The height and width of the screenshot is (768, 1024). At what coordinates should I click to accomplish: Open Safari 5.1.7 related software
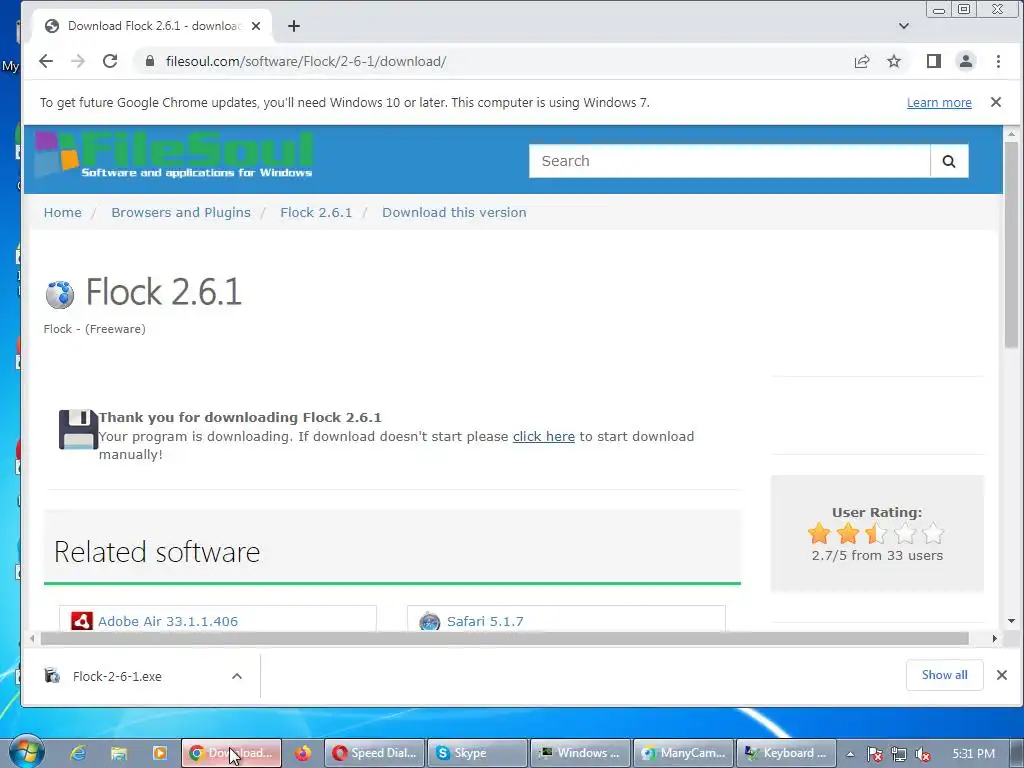[x=485, y=621]
